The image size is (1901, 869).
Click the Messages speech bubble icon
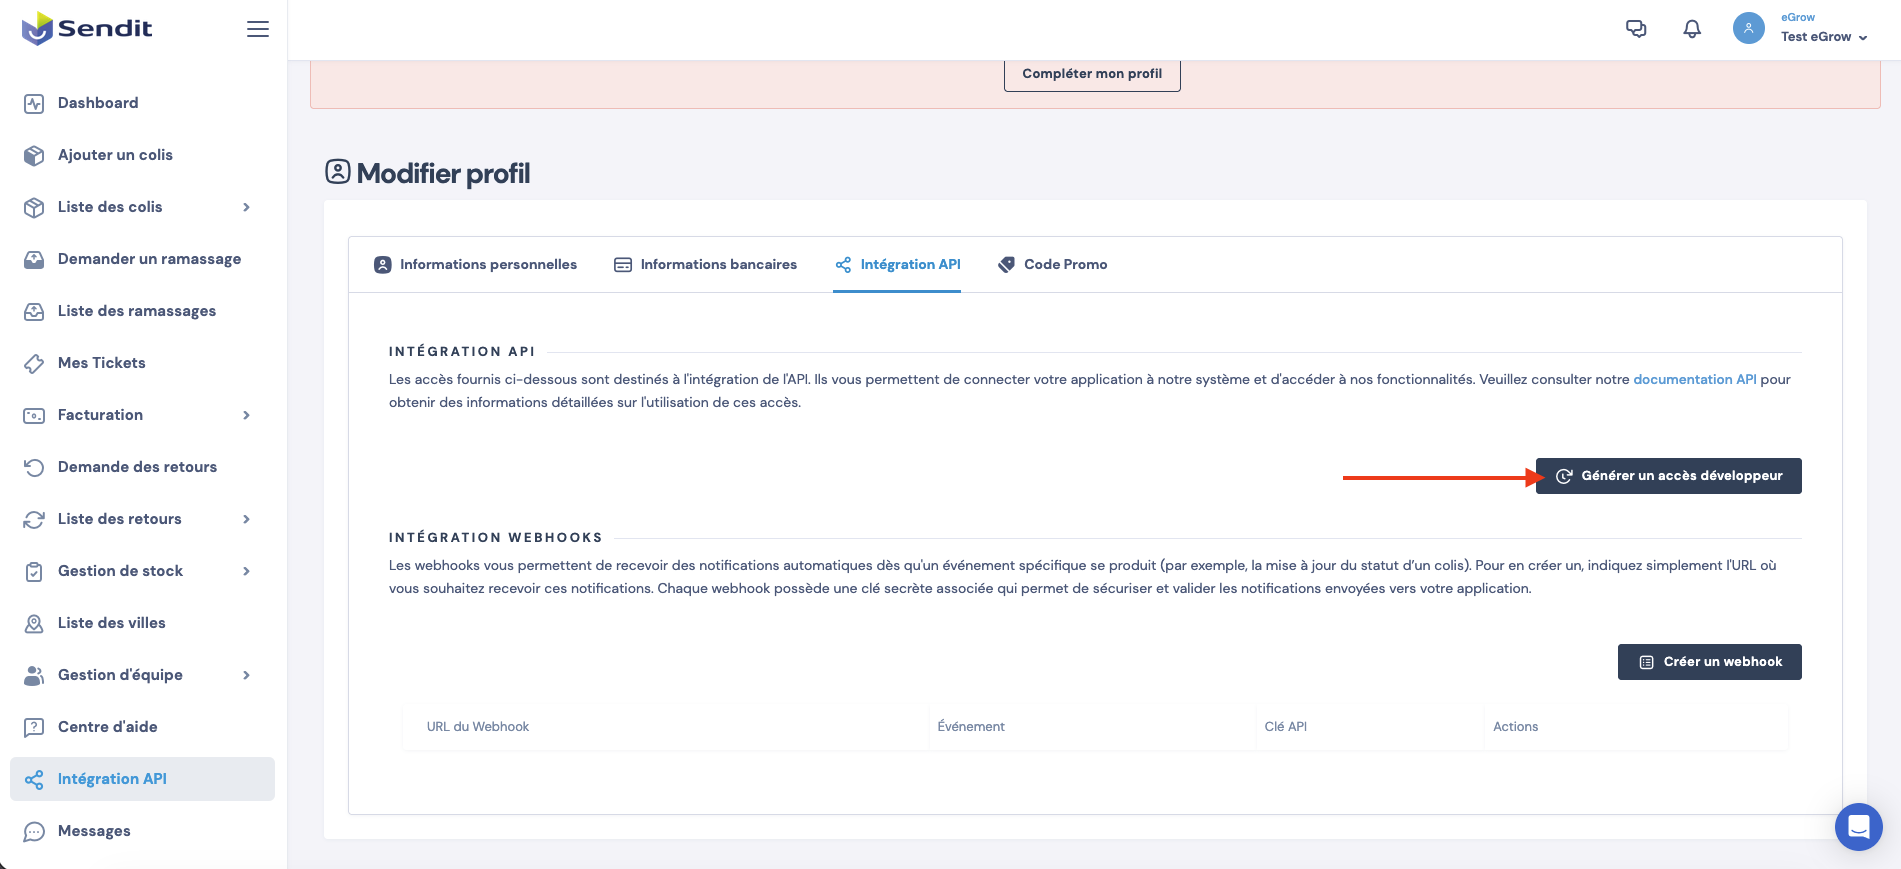(x=34, y=831)
